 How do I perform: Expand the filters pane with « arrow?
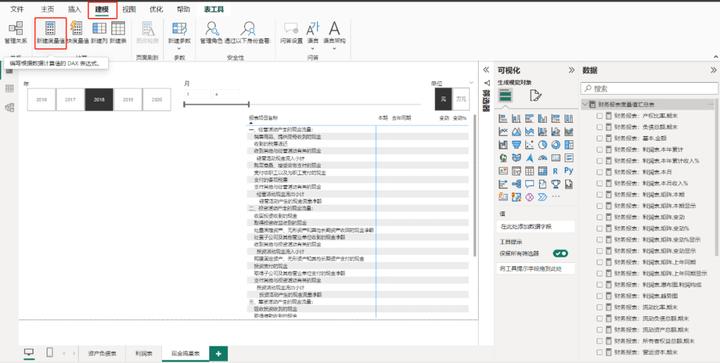coord(486,70)
